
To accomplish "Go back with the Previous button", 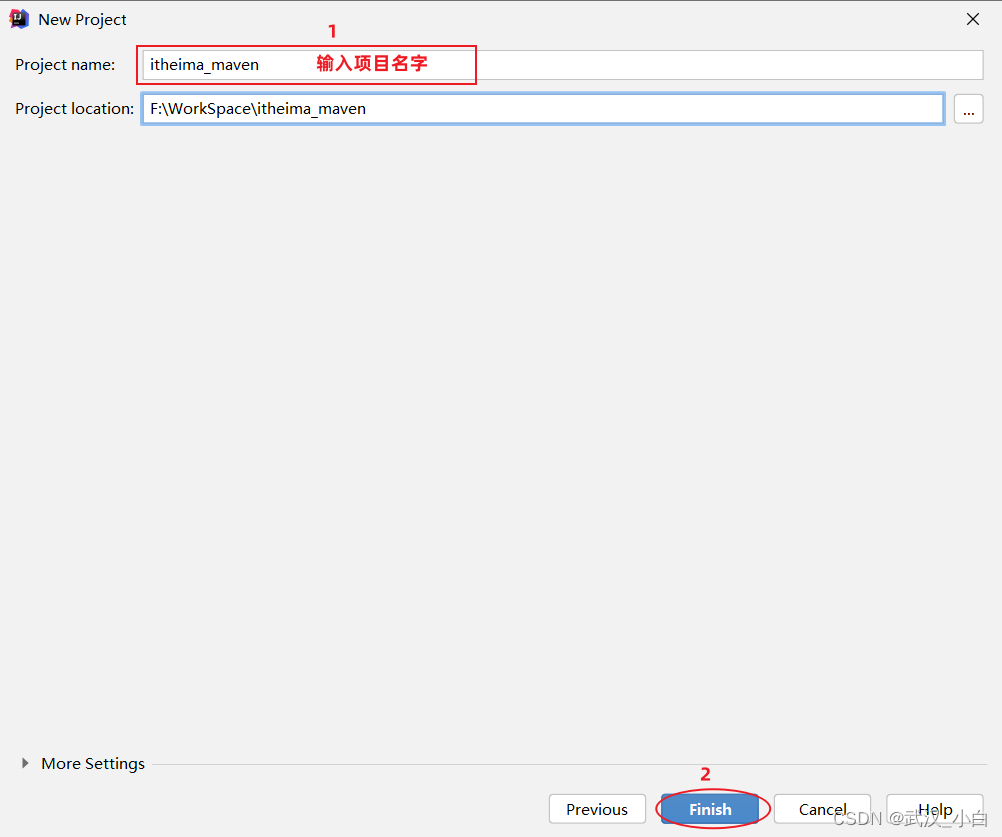I will click(597, 810).
